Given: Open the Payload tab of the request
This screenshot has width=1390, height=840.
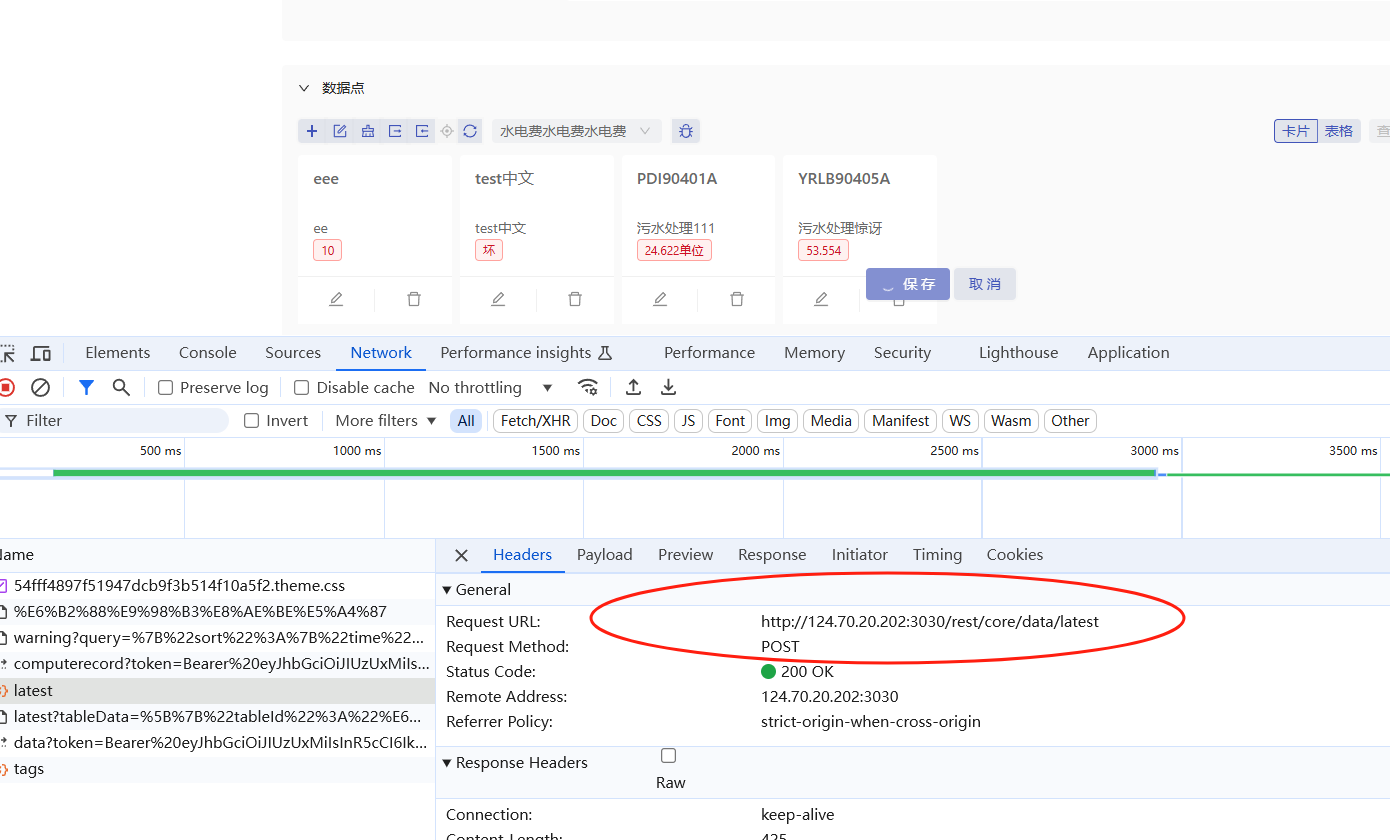Looking at the screenshot, I should tap(604, 555).
